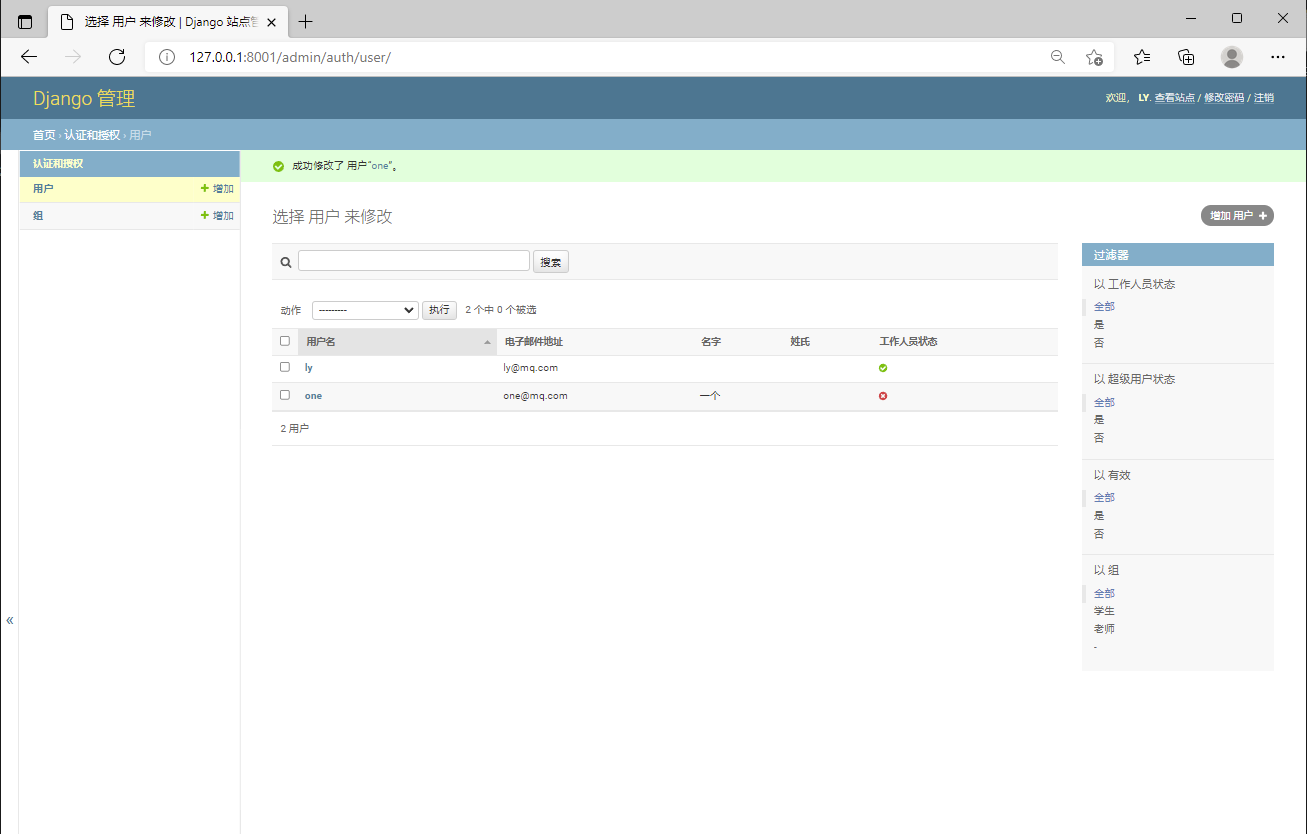The image size is (1307, 834).
Task: Filter 有效 by 否
Action: 1099,534
